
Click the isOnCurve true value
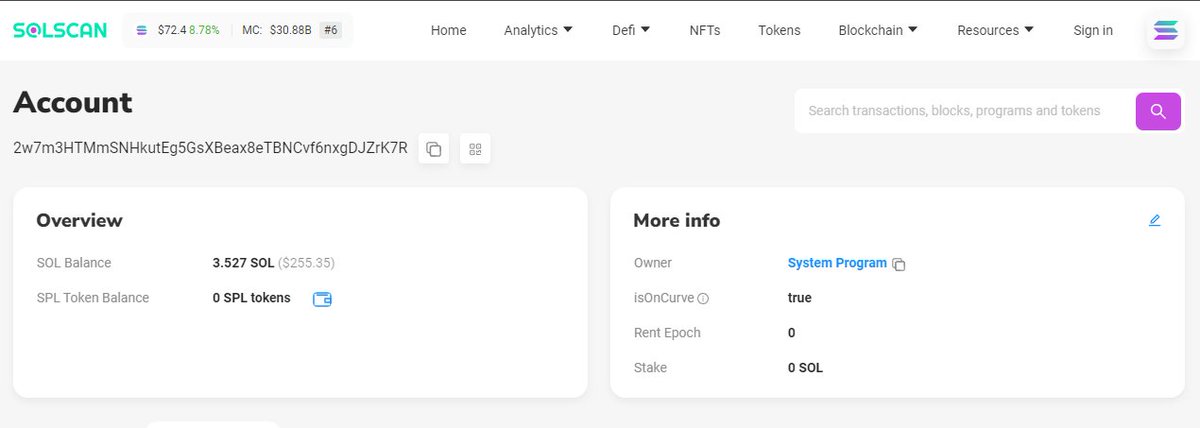tap(800, 298)
